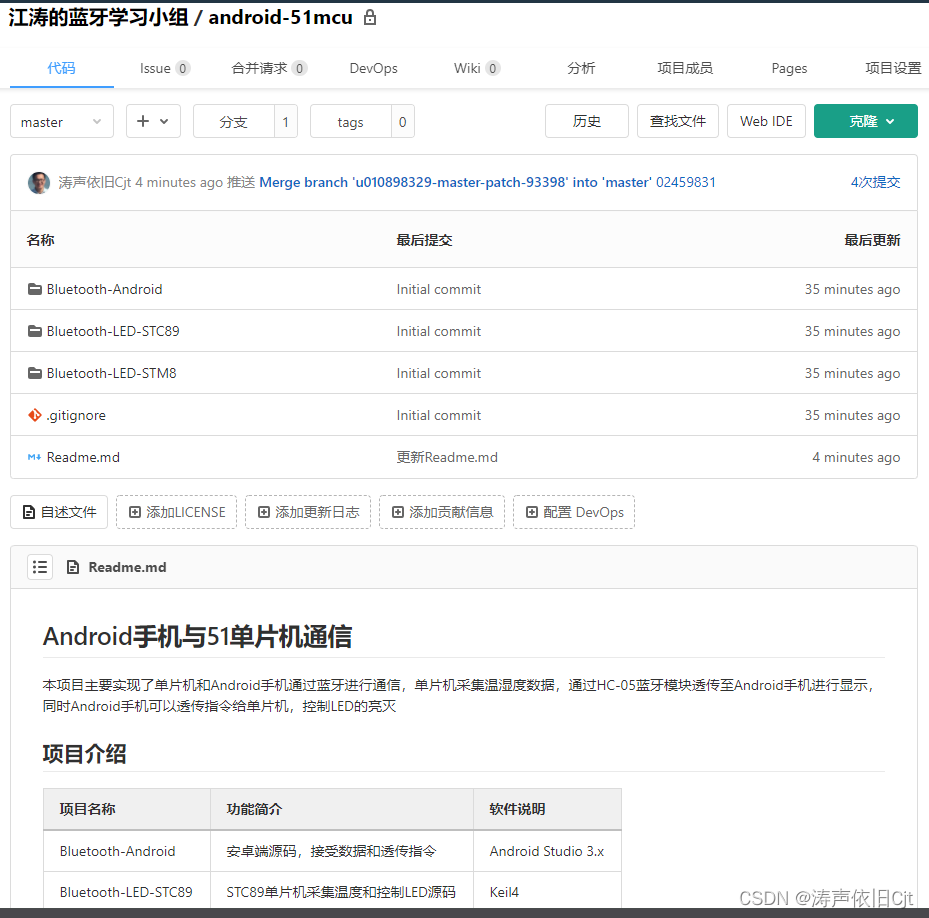Viewport: 929px width, 918px height.
Task: Open the .gitignore file
Action: pos(76,415)
